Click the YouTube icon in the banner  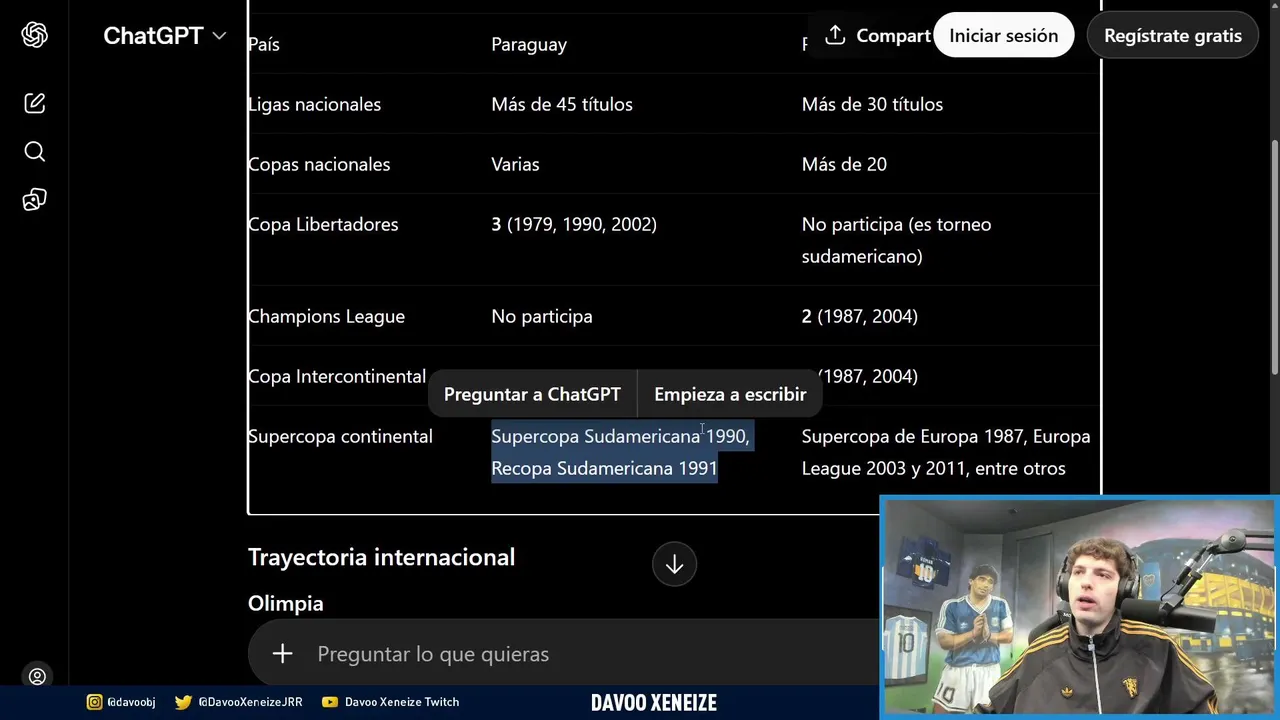(330, 702)
